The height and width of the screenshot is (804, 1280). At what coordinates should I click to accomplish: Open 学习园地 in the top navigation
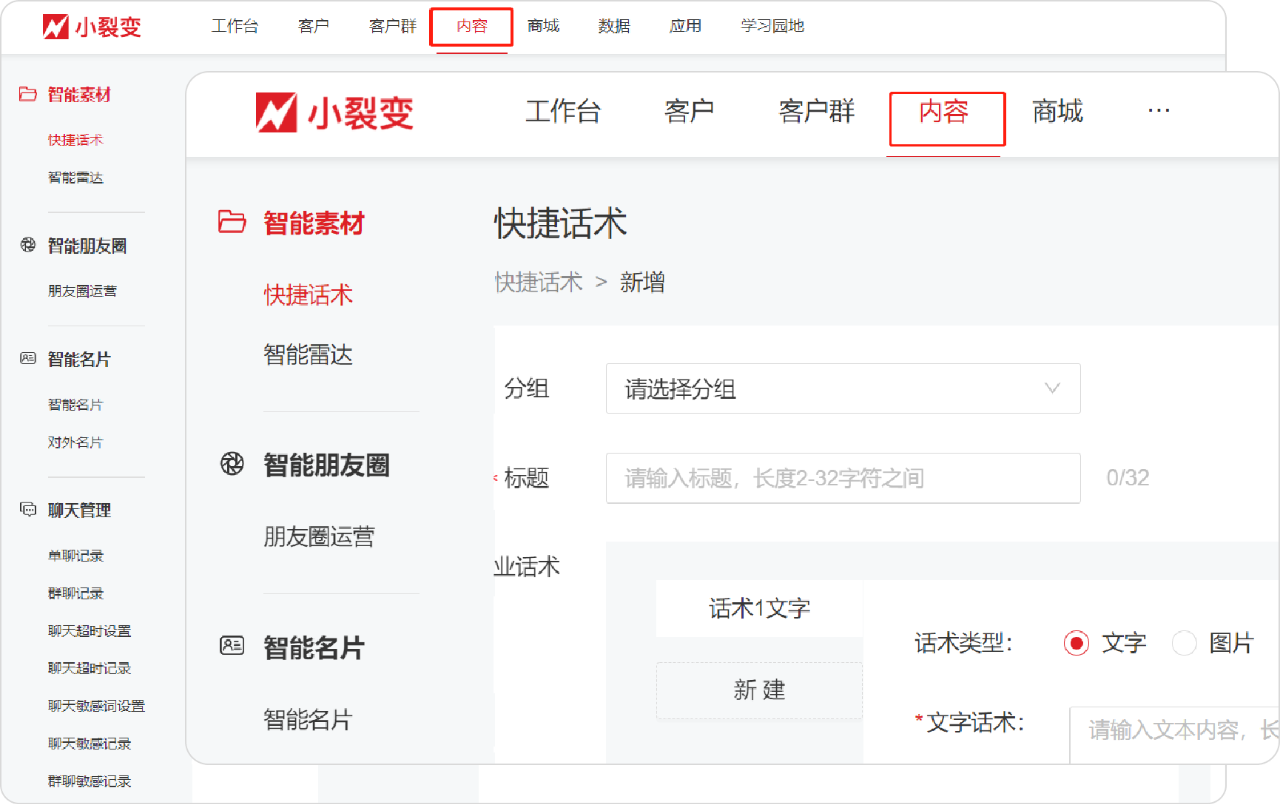click(x=772, y=26)
